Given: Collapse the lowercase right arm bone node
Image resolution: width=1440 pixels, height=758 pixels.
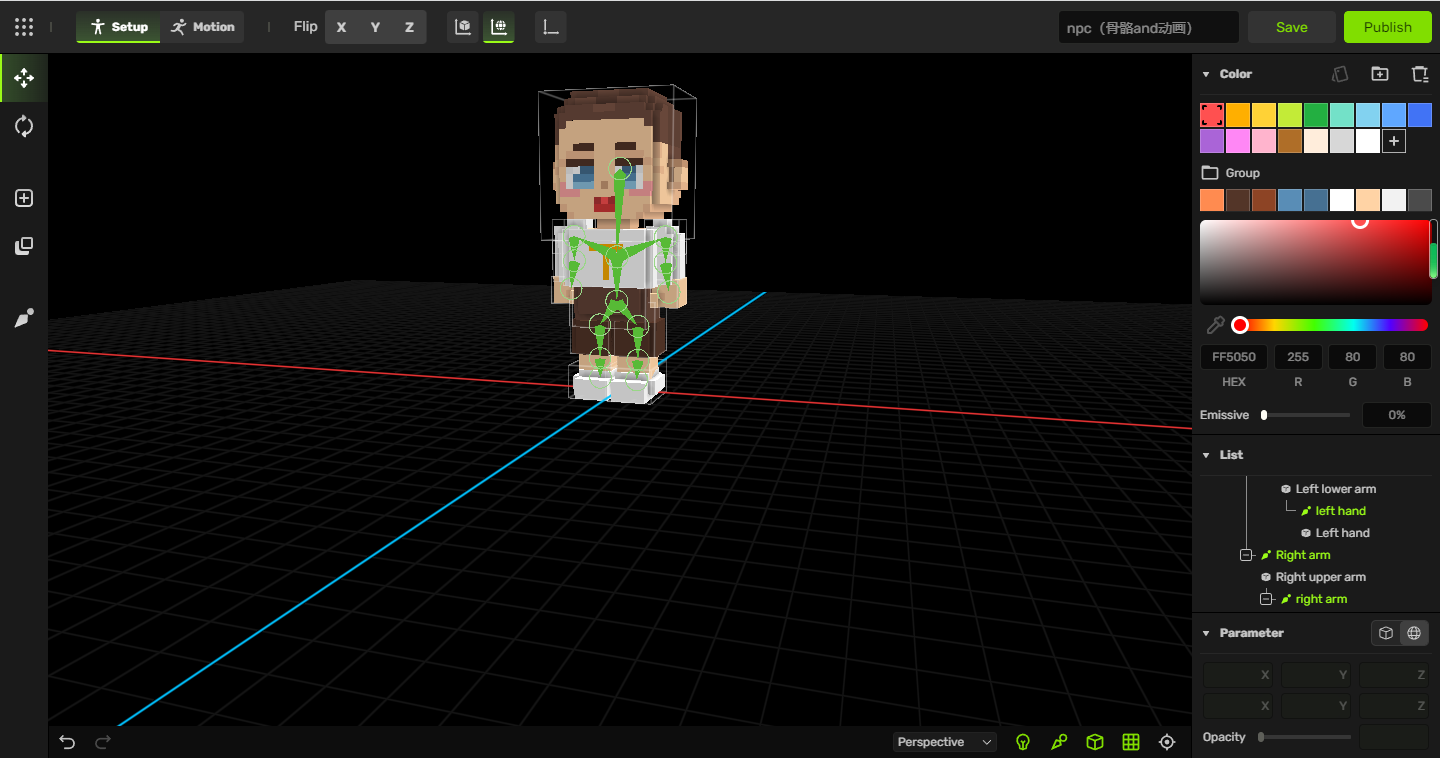Looking at the screenshot, I should tap(1266, 599).
